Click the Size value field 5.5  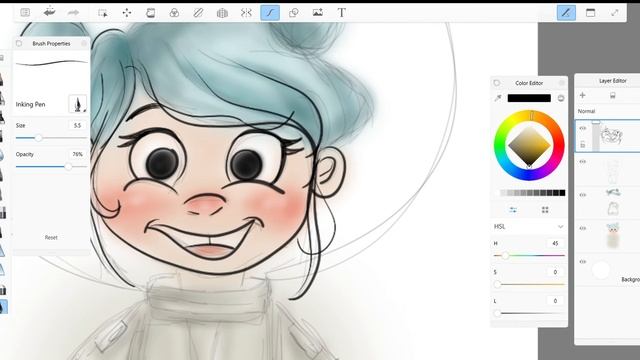pos(78,125)
